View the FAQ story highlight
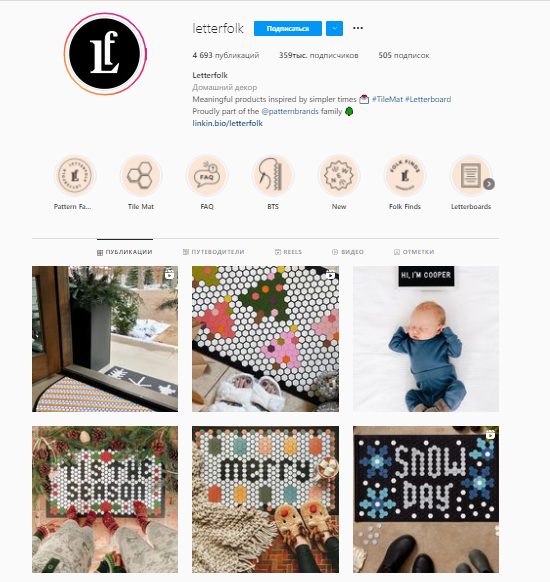The width and height of the screenshot is (550, 582). point(207,176)
